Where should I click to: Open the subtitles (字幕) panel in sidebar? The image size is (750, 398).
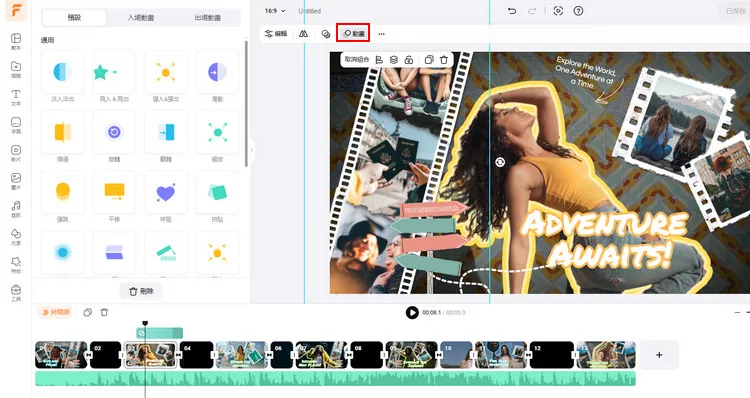point(16,125)
